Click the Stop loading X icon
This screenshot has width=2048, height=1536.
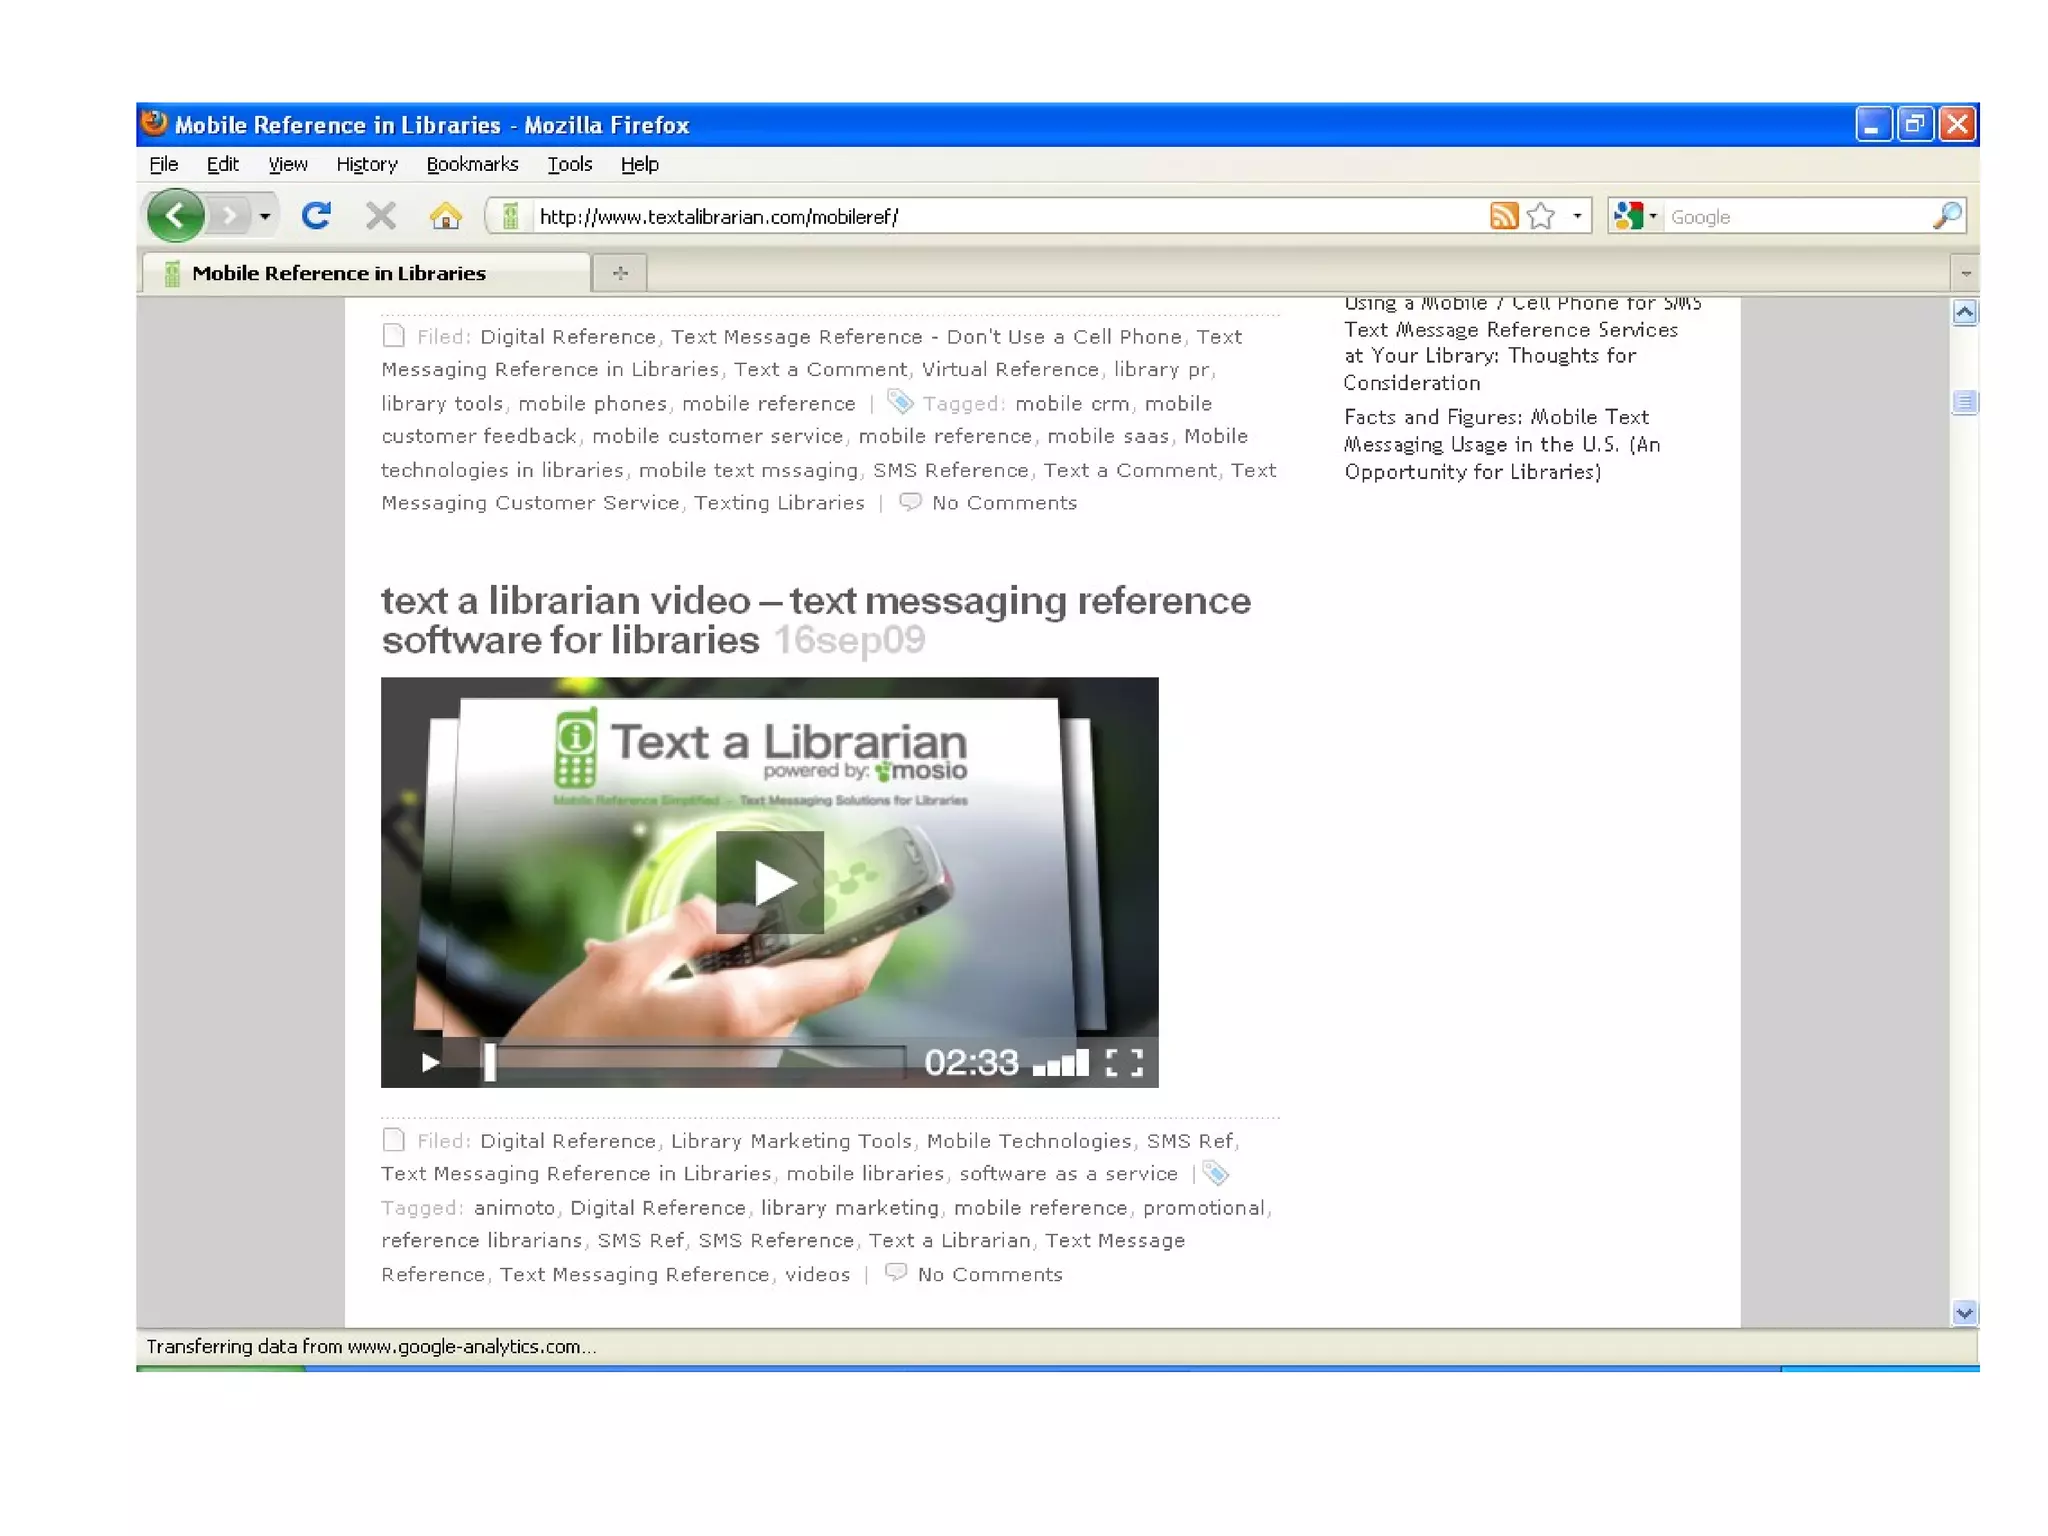click(x=380, y=215)
